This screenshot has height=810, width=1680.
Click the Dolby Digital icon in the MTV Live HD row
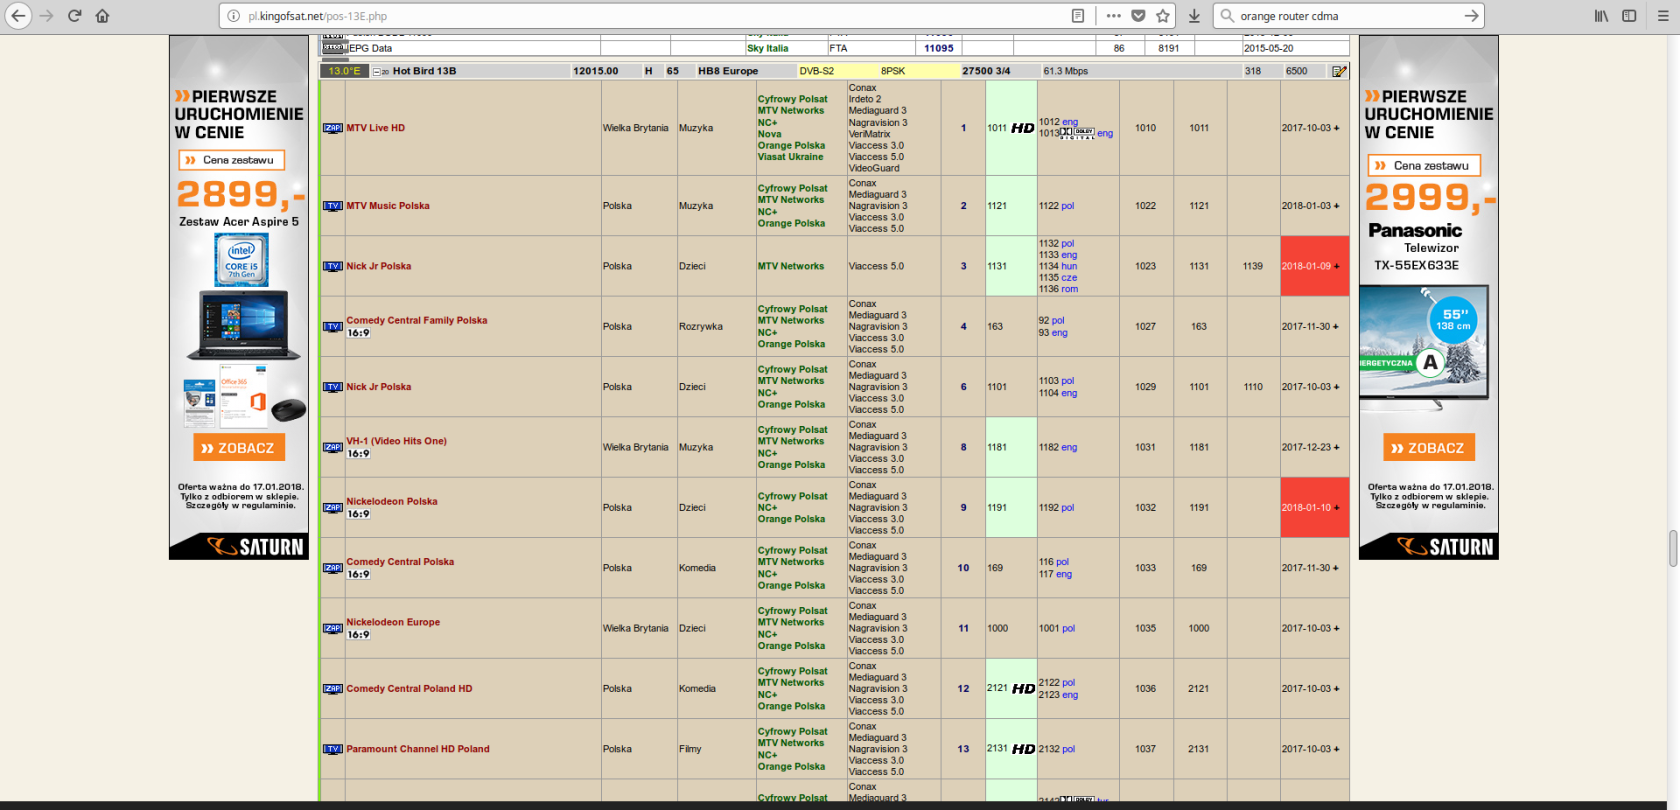click(x=1077, y=133)
